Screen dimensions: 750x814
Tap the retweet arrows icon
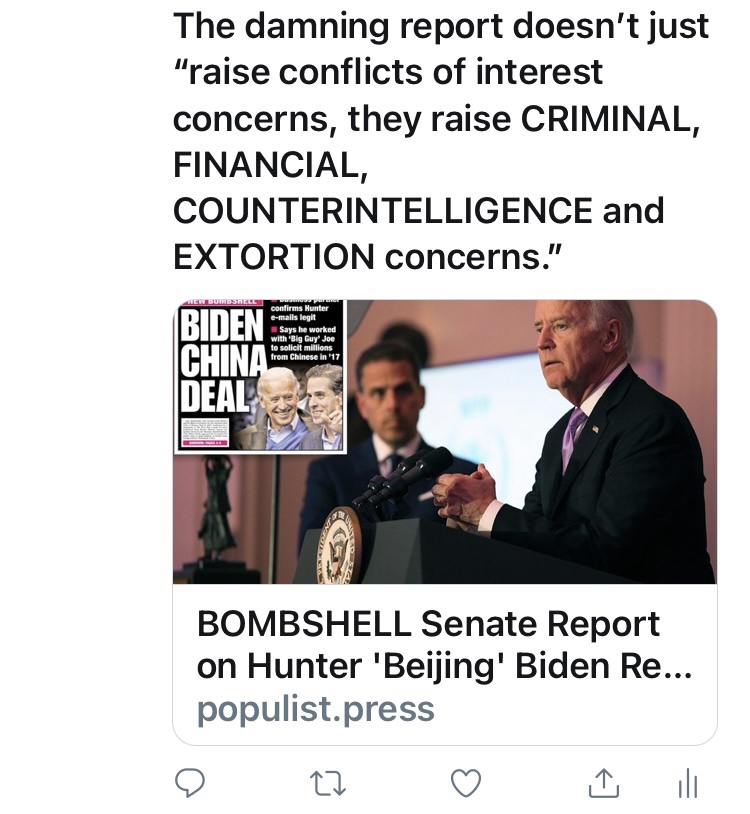coord(329,784)
